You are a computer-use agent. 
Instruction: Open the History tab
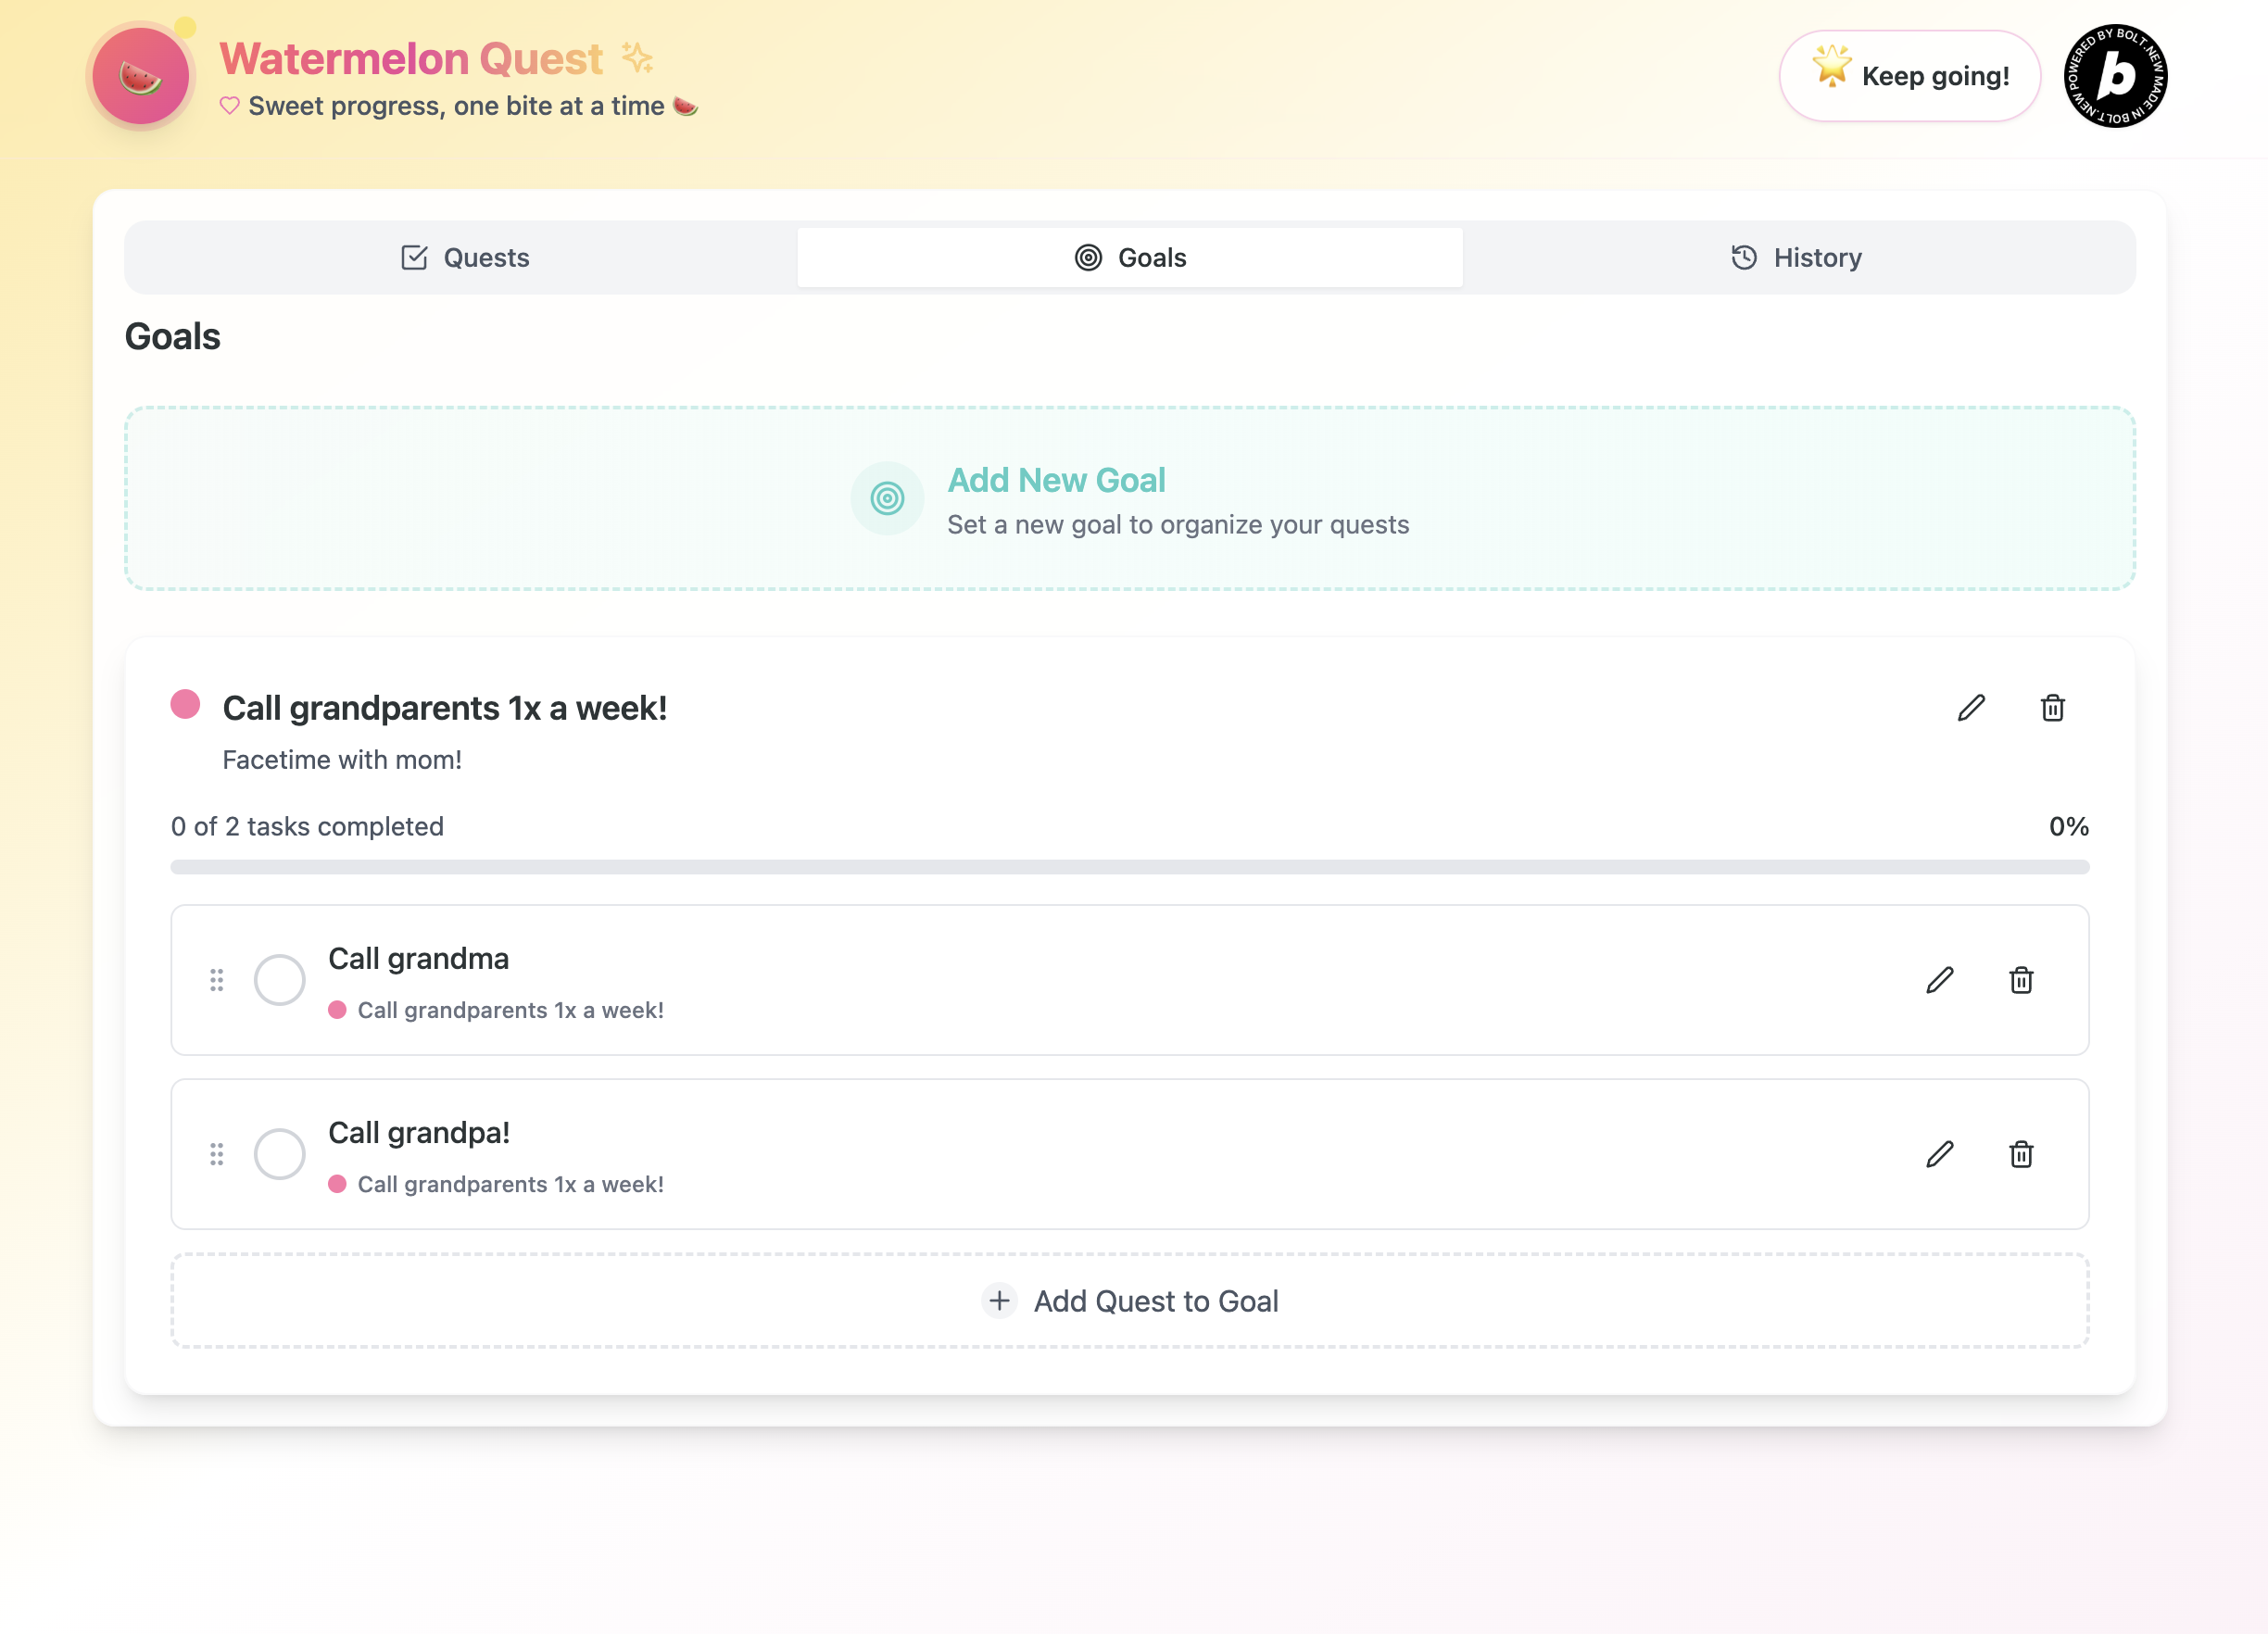pos(1796,258)
